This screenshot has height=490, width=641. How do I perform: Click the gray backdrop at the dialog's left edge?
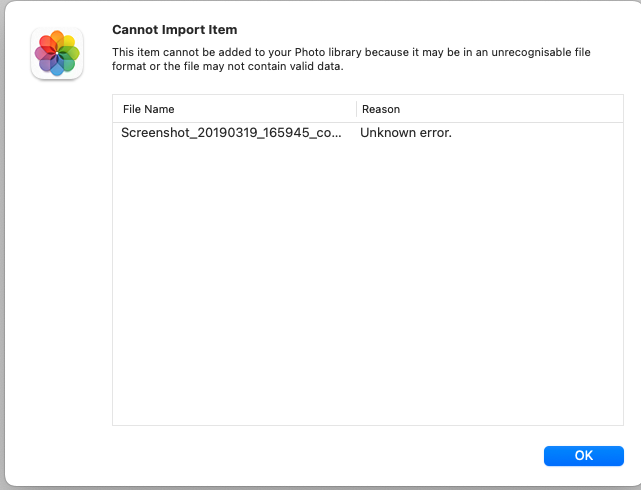pos(2,245)
